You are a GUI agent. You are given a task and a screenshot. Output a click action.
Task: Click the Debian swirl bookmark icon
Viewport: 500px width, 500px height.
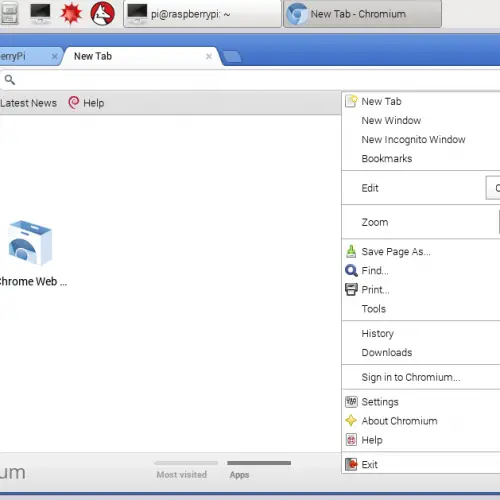tap(74, 103)
